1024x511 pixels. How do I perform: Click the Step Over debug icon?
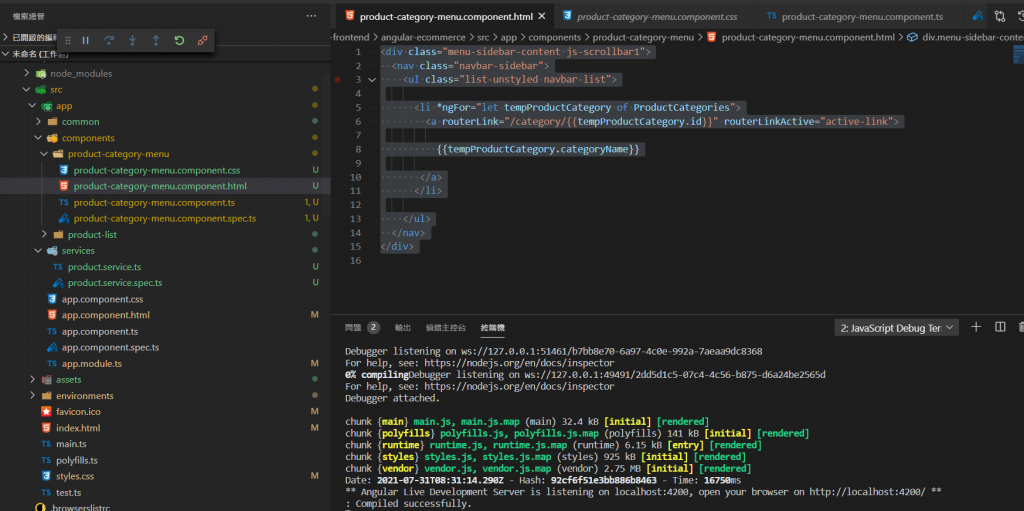(x=109, y=40)
